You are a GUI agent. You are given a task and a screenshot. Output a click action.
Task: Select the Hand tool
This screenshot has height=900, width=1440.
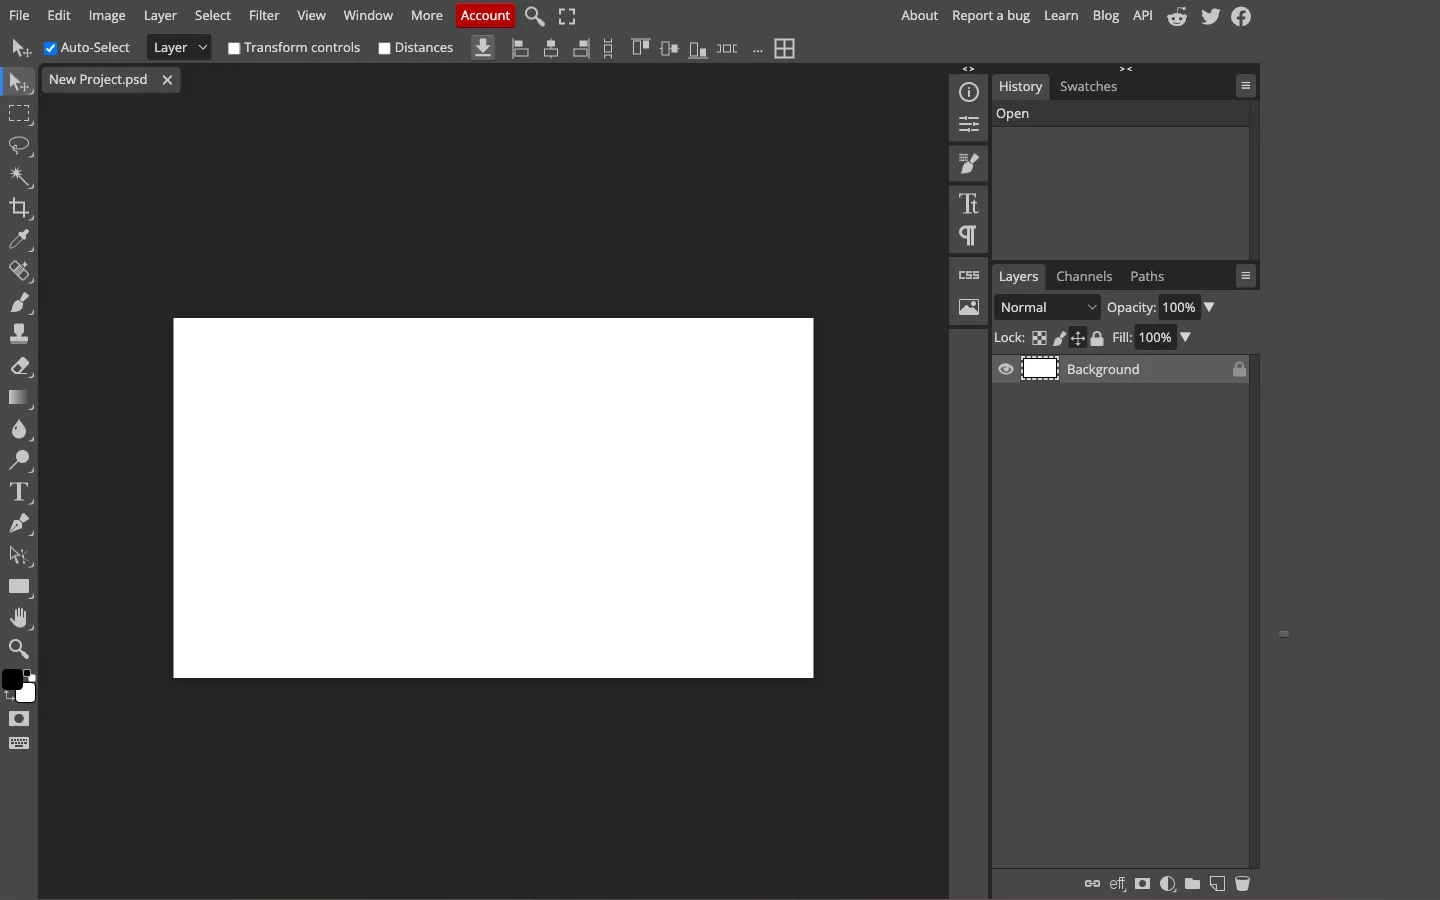pyautogui.click(x=19, y=618)
